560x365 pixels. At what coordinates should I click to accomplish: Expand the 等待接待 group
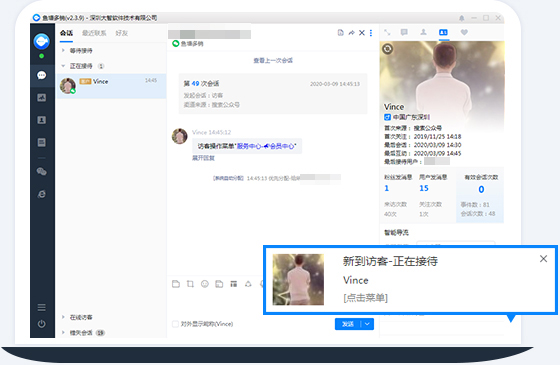tap(64, 50)
